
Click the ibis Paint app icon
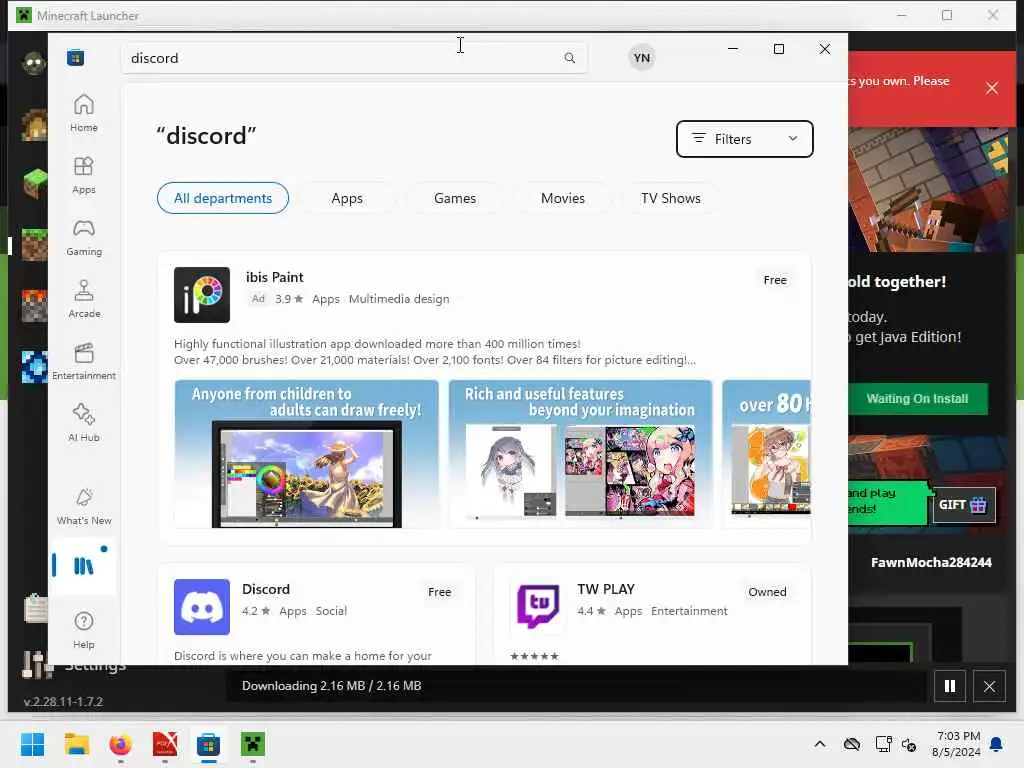[202, 295]
